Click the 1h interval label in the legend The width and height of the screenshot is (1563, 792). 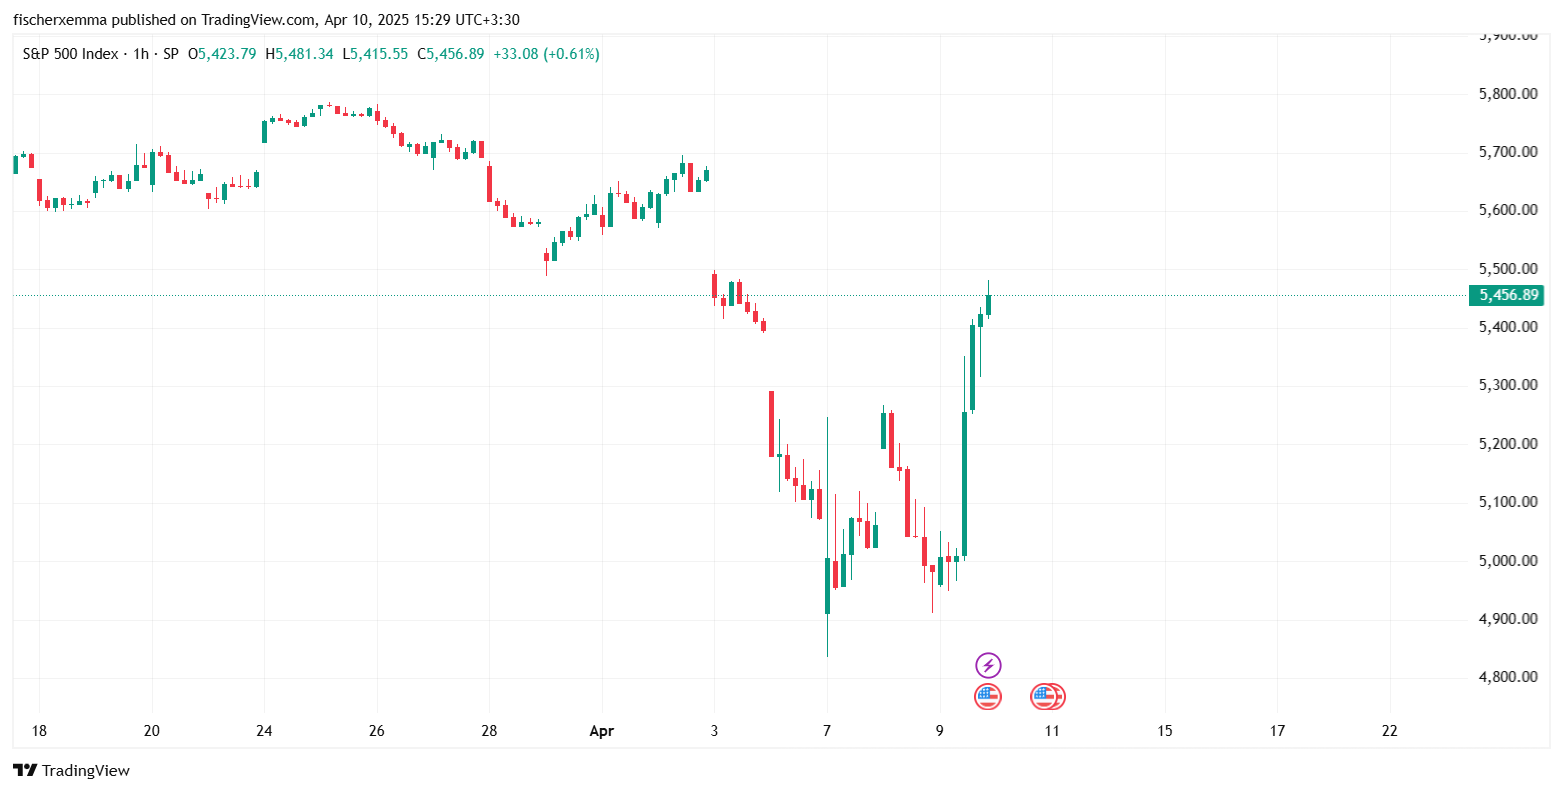pos(141,54)
